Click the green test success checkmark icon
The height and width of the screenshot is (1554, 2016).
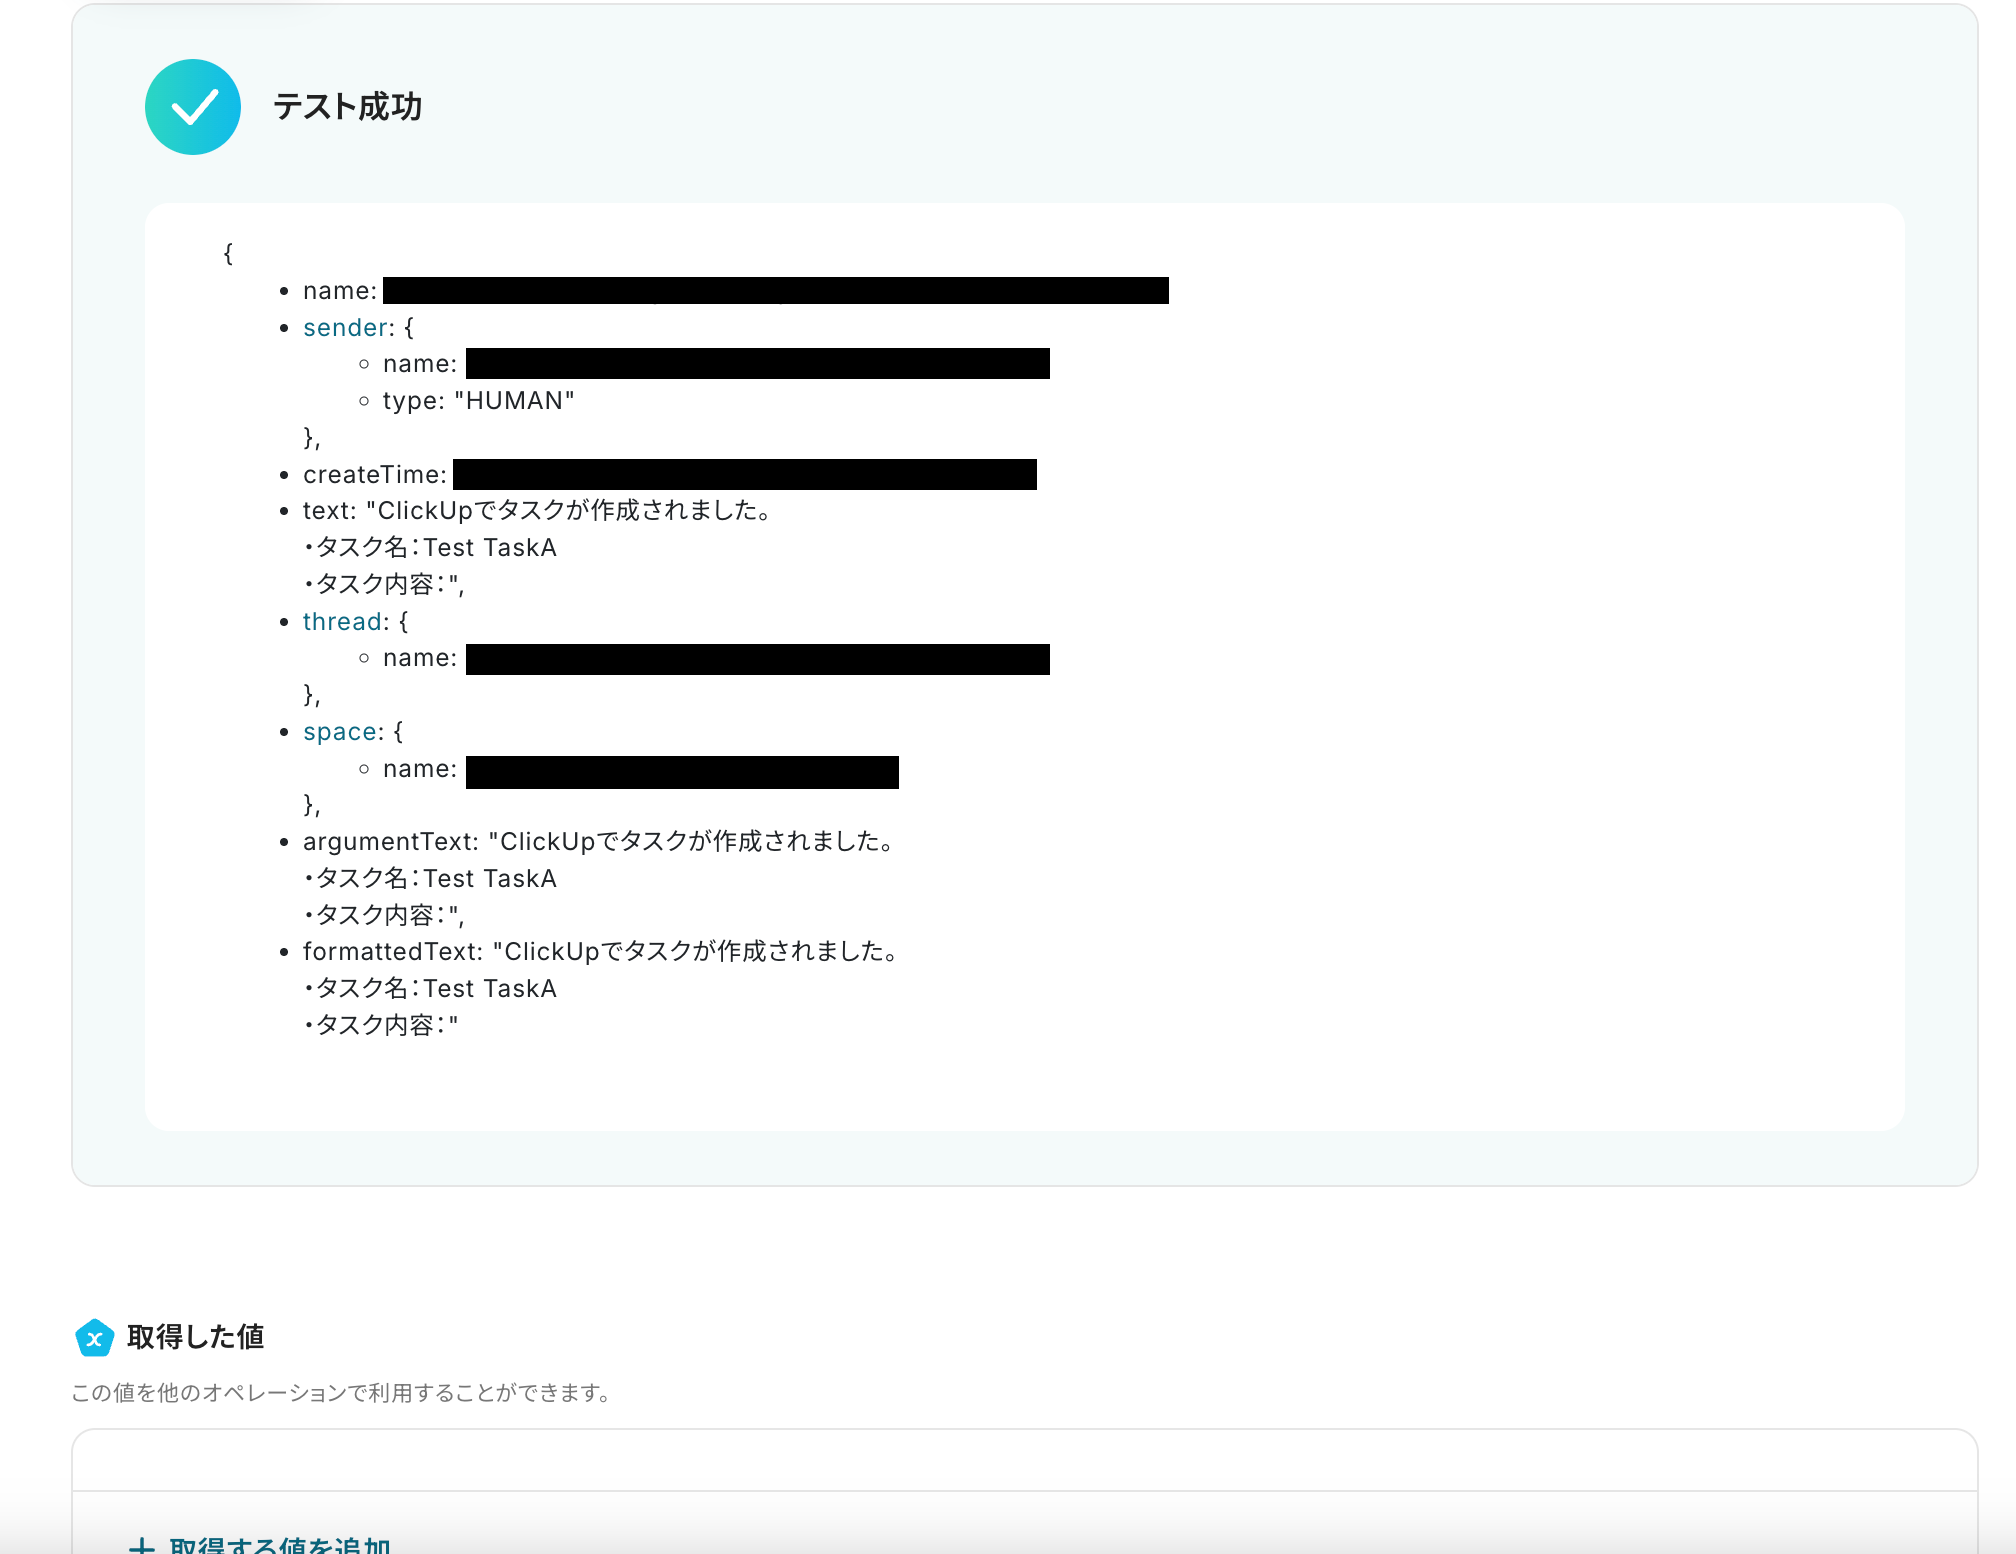193,107
